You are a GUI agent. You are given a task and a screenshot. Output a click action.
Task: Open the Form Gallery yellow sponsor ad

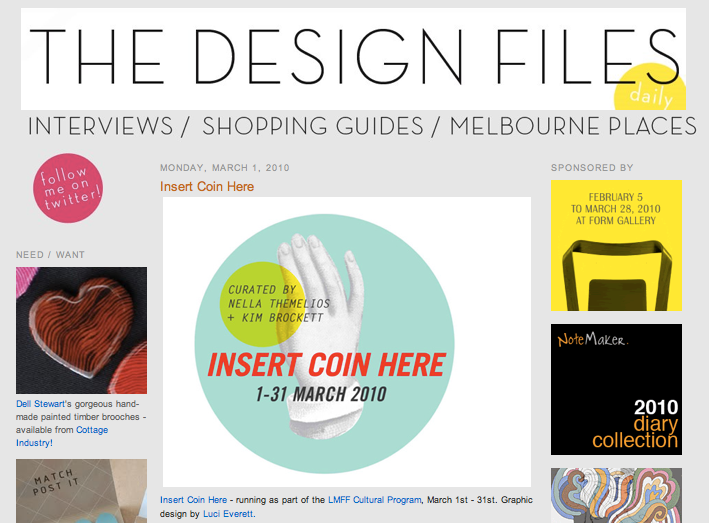[x=616, y=245]
